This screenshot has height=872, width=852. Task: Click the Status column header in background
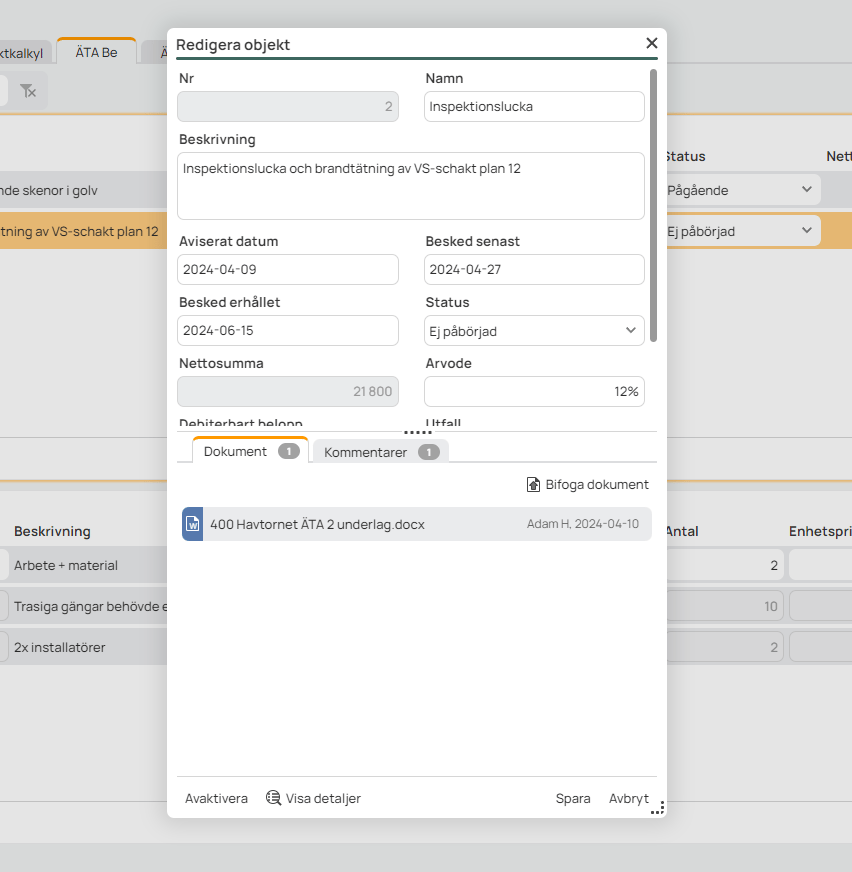(x=685, y=156)
